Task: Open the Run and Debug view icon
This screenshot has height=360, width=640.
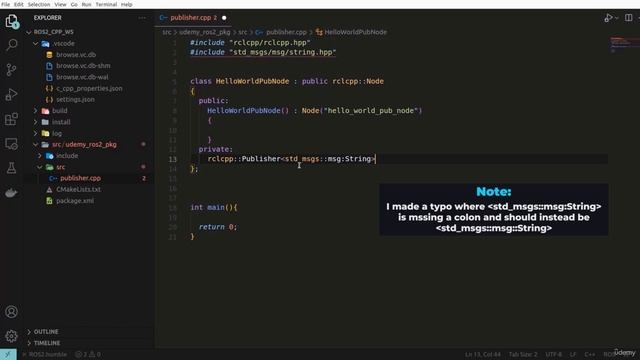Action: coord(11,94)
